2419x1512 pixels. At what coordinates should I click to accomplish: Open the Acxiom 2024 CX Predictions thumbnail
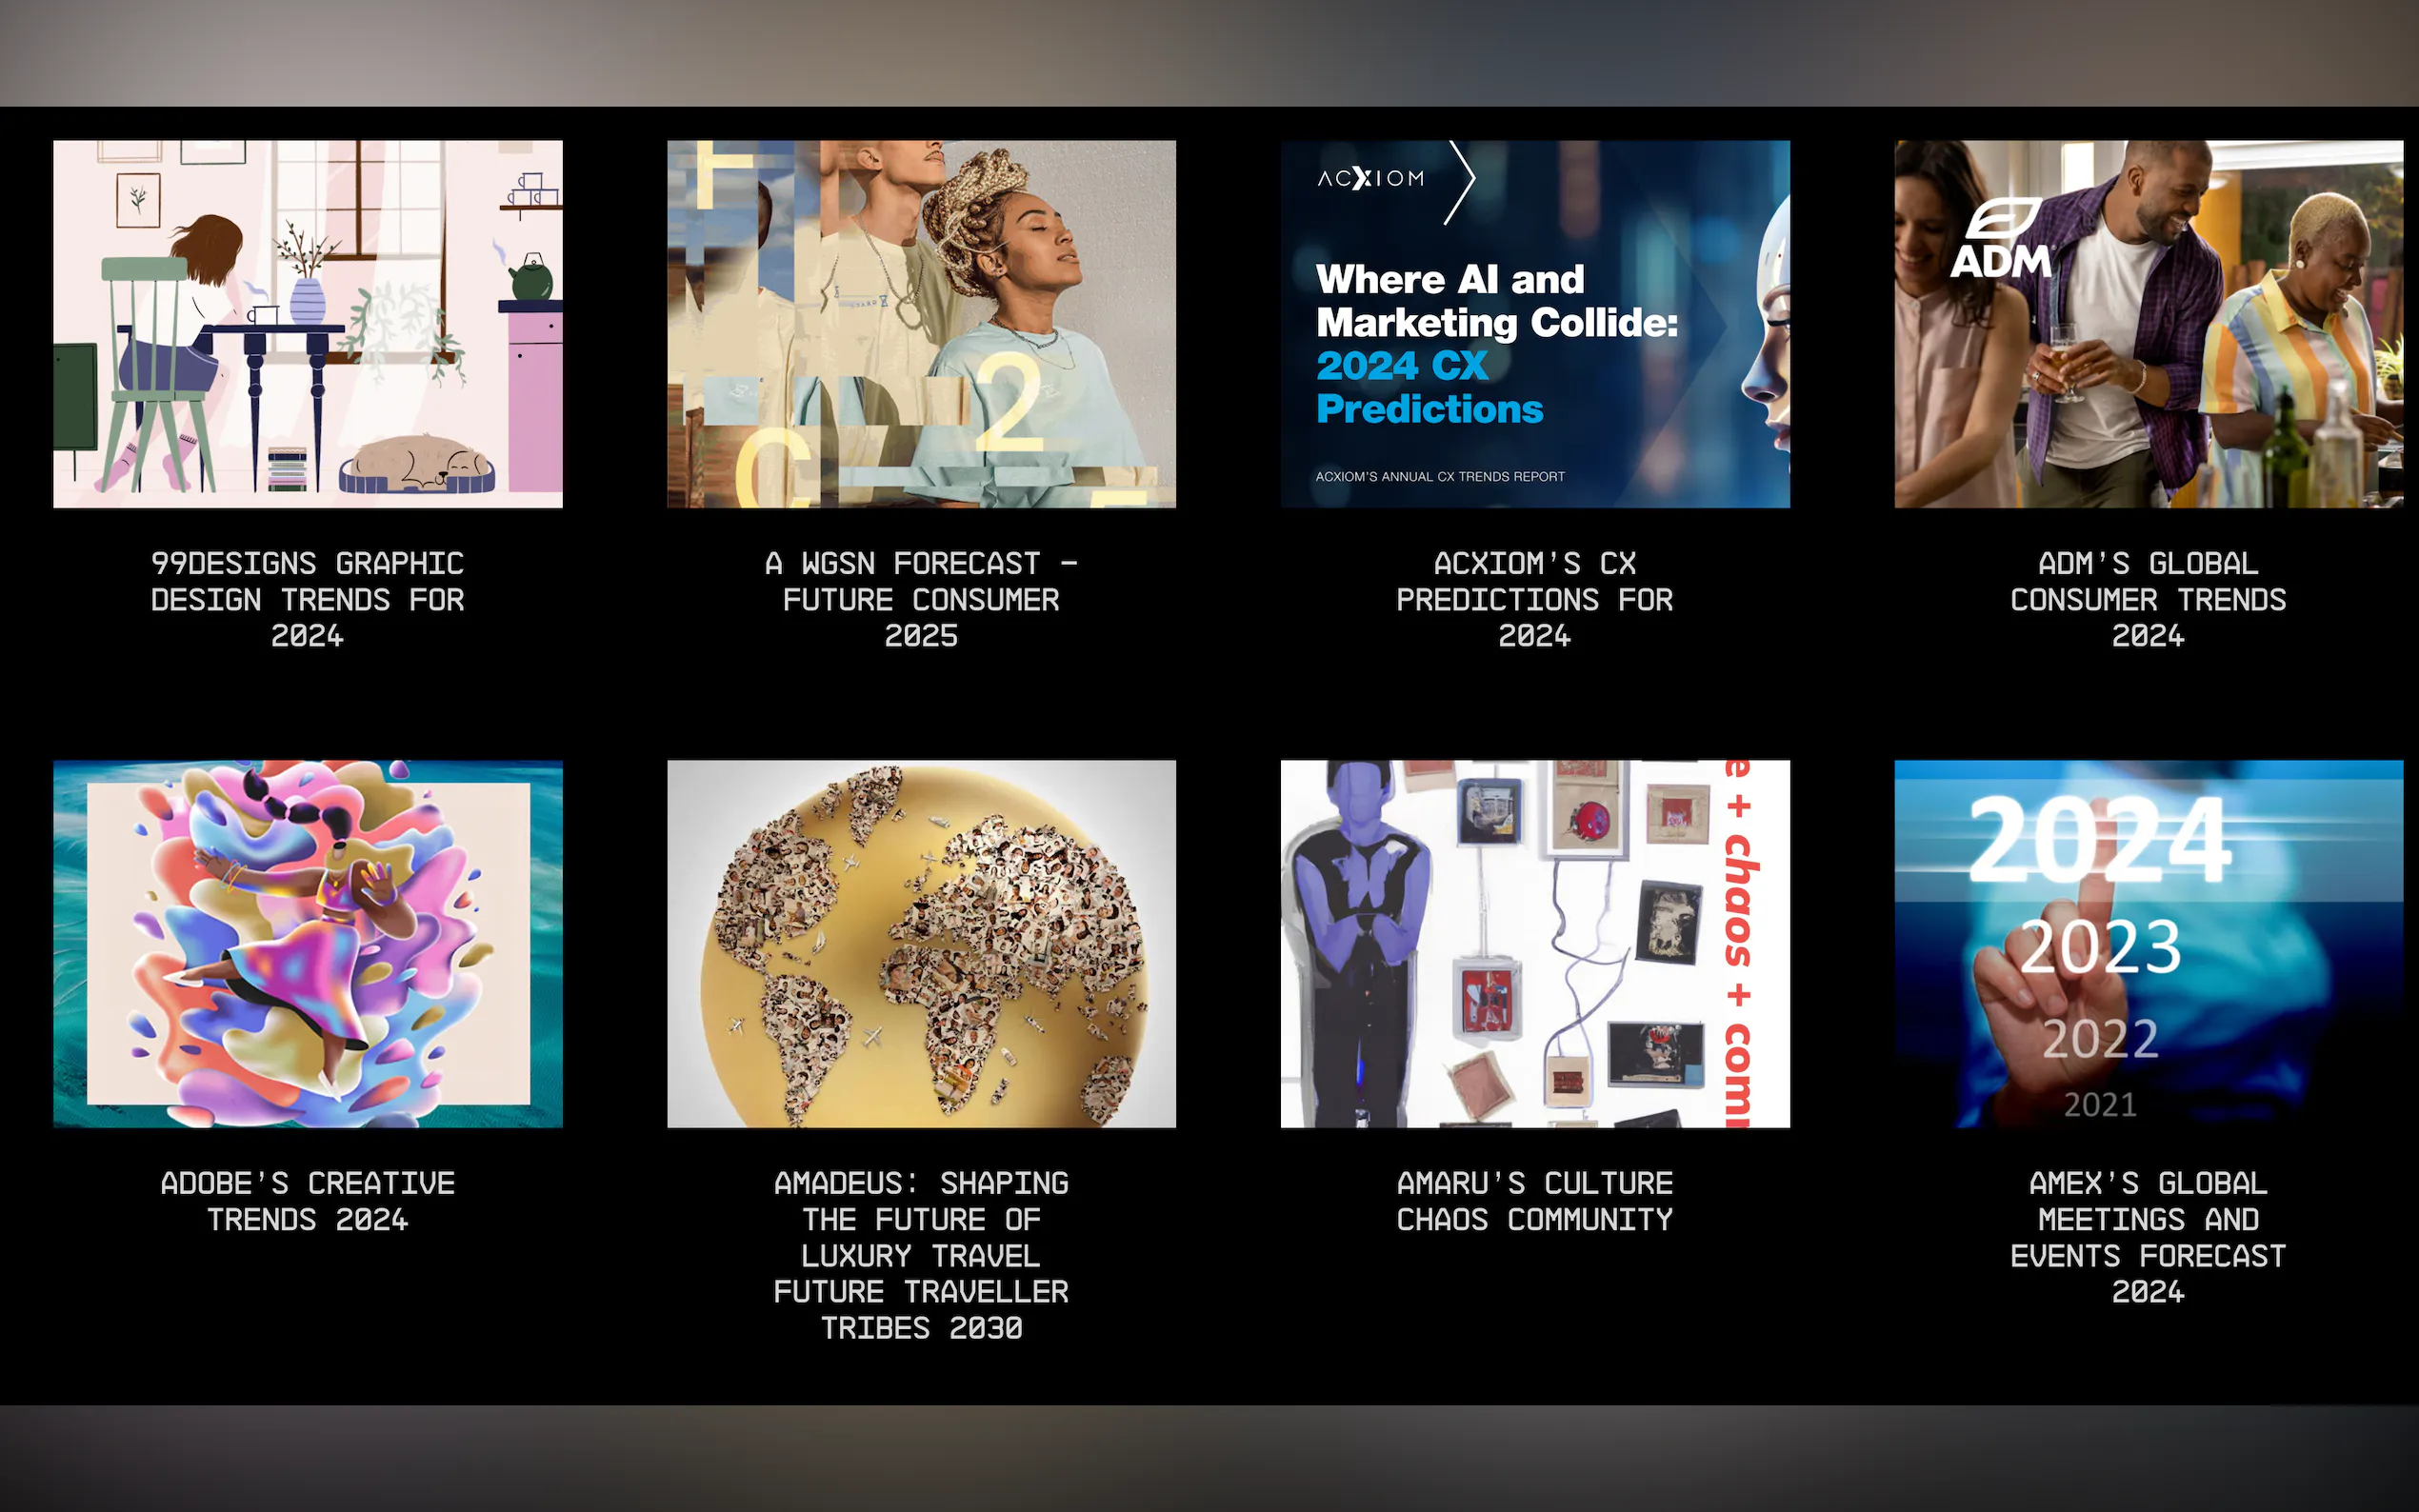point(1535,324)
